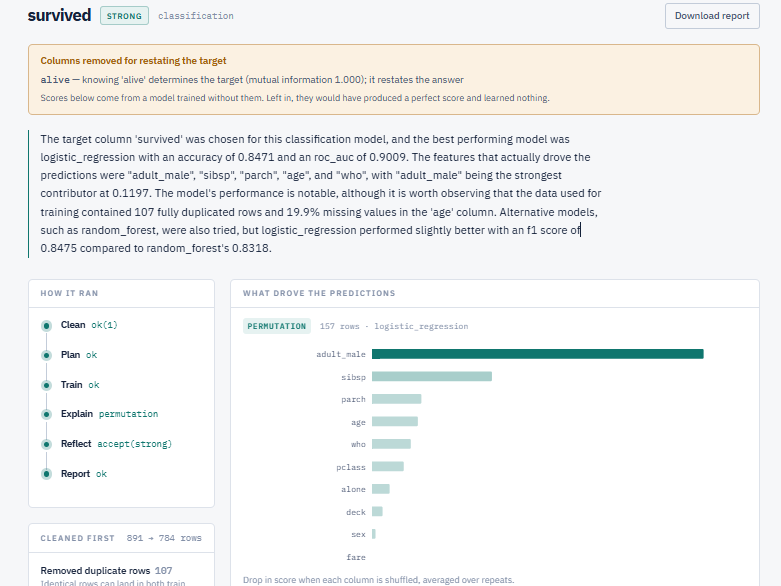Image resolution: width=781 pixels, height=586 pixels.
Task: Click the sex importance bar
Action: [374, 534]
